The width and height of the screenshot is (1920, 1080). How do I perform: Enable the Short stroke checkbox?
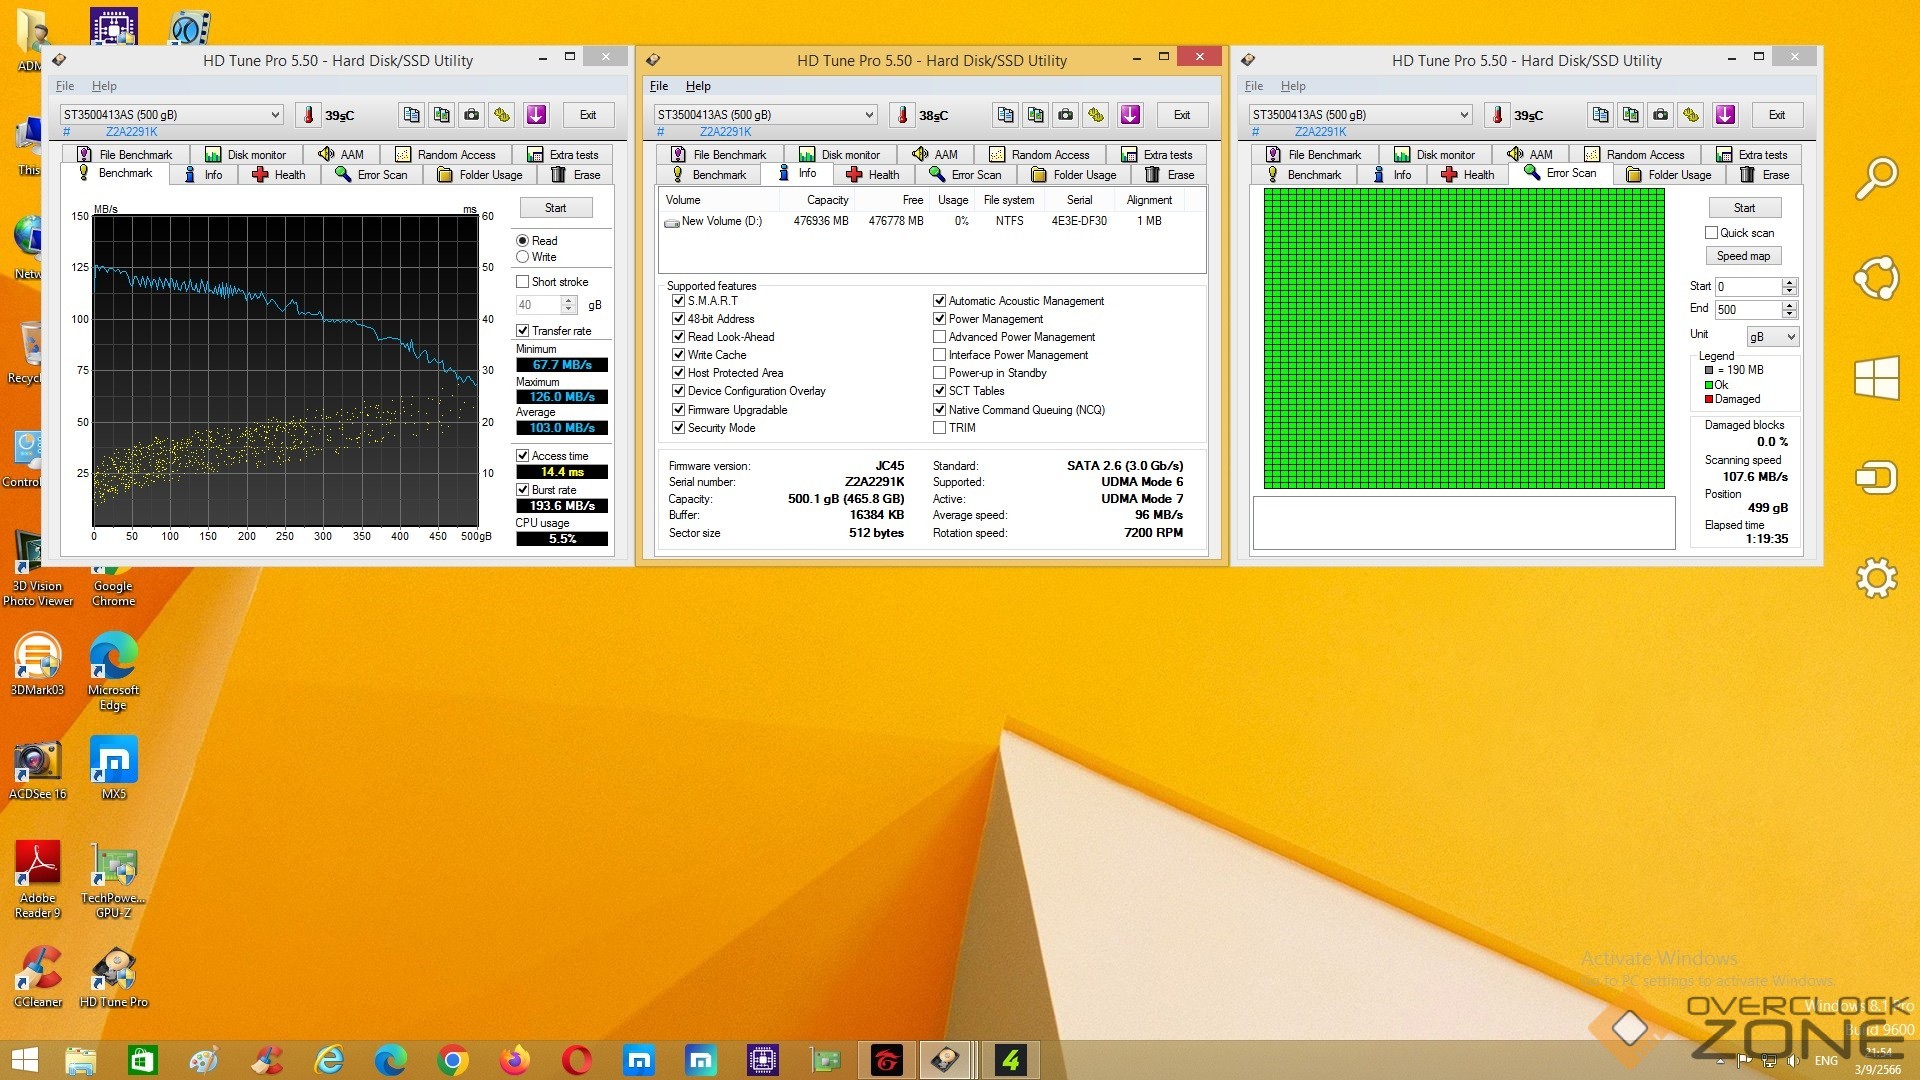[x=522, y=282]
